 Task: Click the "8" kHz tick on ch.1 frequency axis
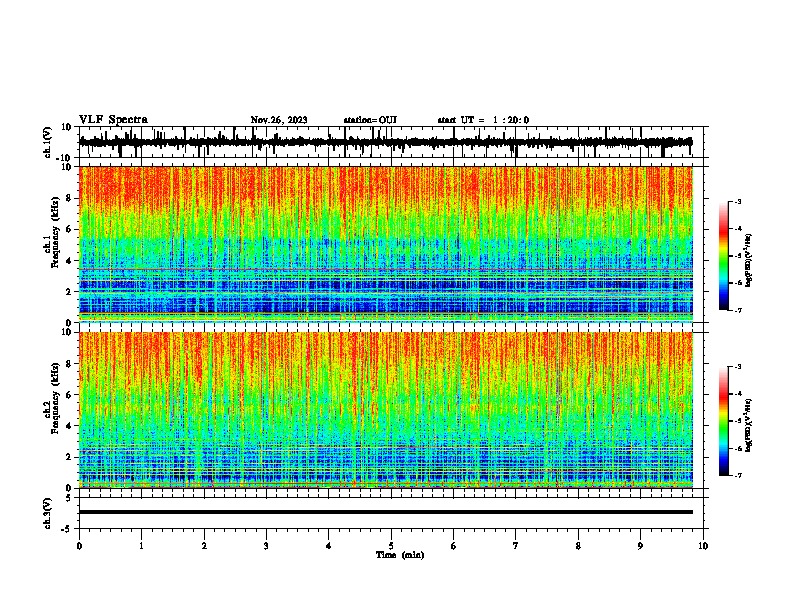[x=70, y=198]
